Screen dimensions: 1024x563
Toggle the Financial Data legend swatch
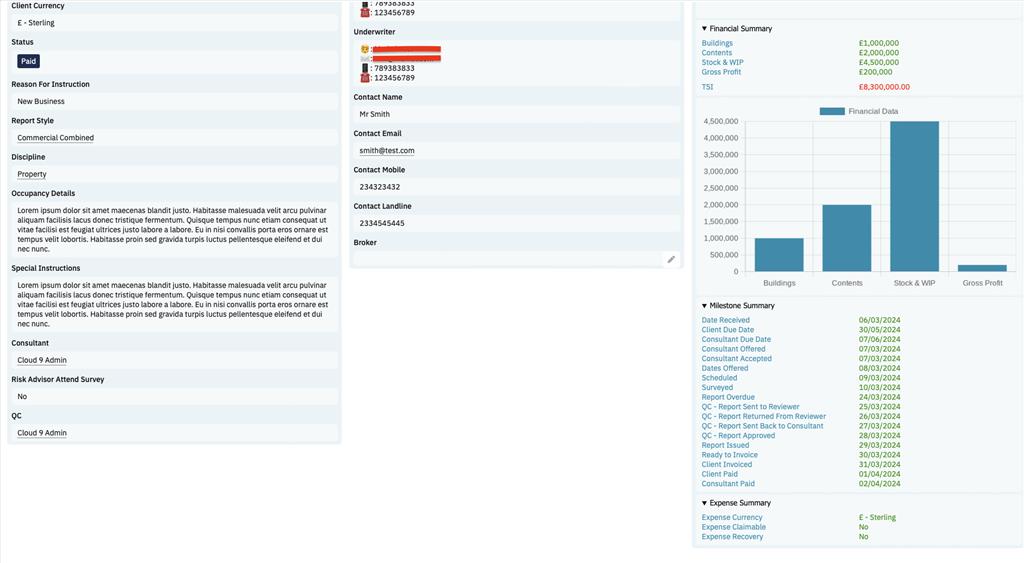point(831,111)
